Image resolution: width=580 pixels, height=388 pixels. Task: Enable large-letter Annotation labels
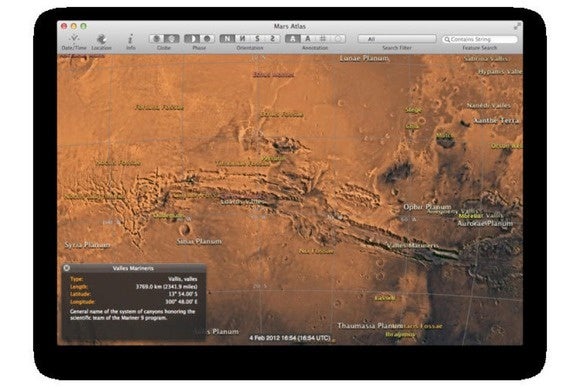pyautogui.click(x=293, y=38)
